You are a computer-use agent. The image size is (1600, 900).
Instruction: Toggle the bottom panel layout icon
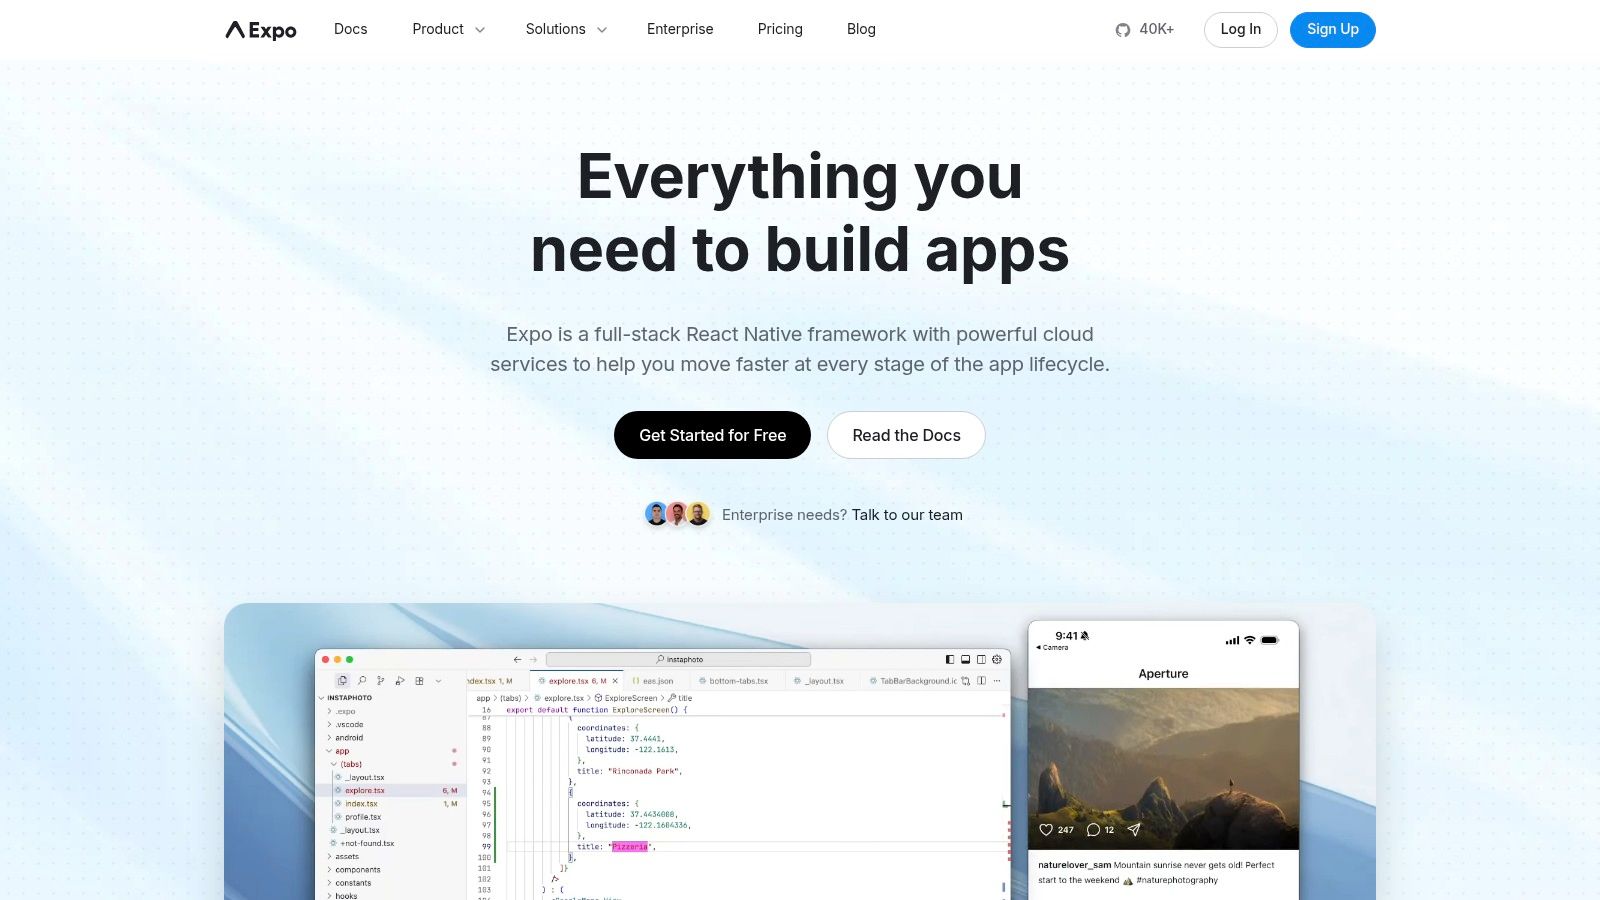coord(965,660)
